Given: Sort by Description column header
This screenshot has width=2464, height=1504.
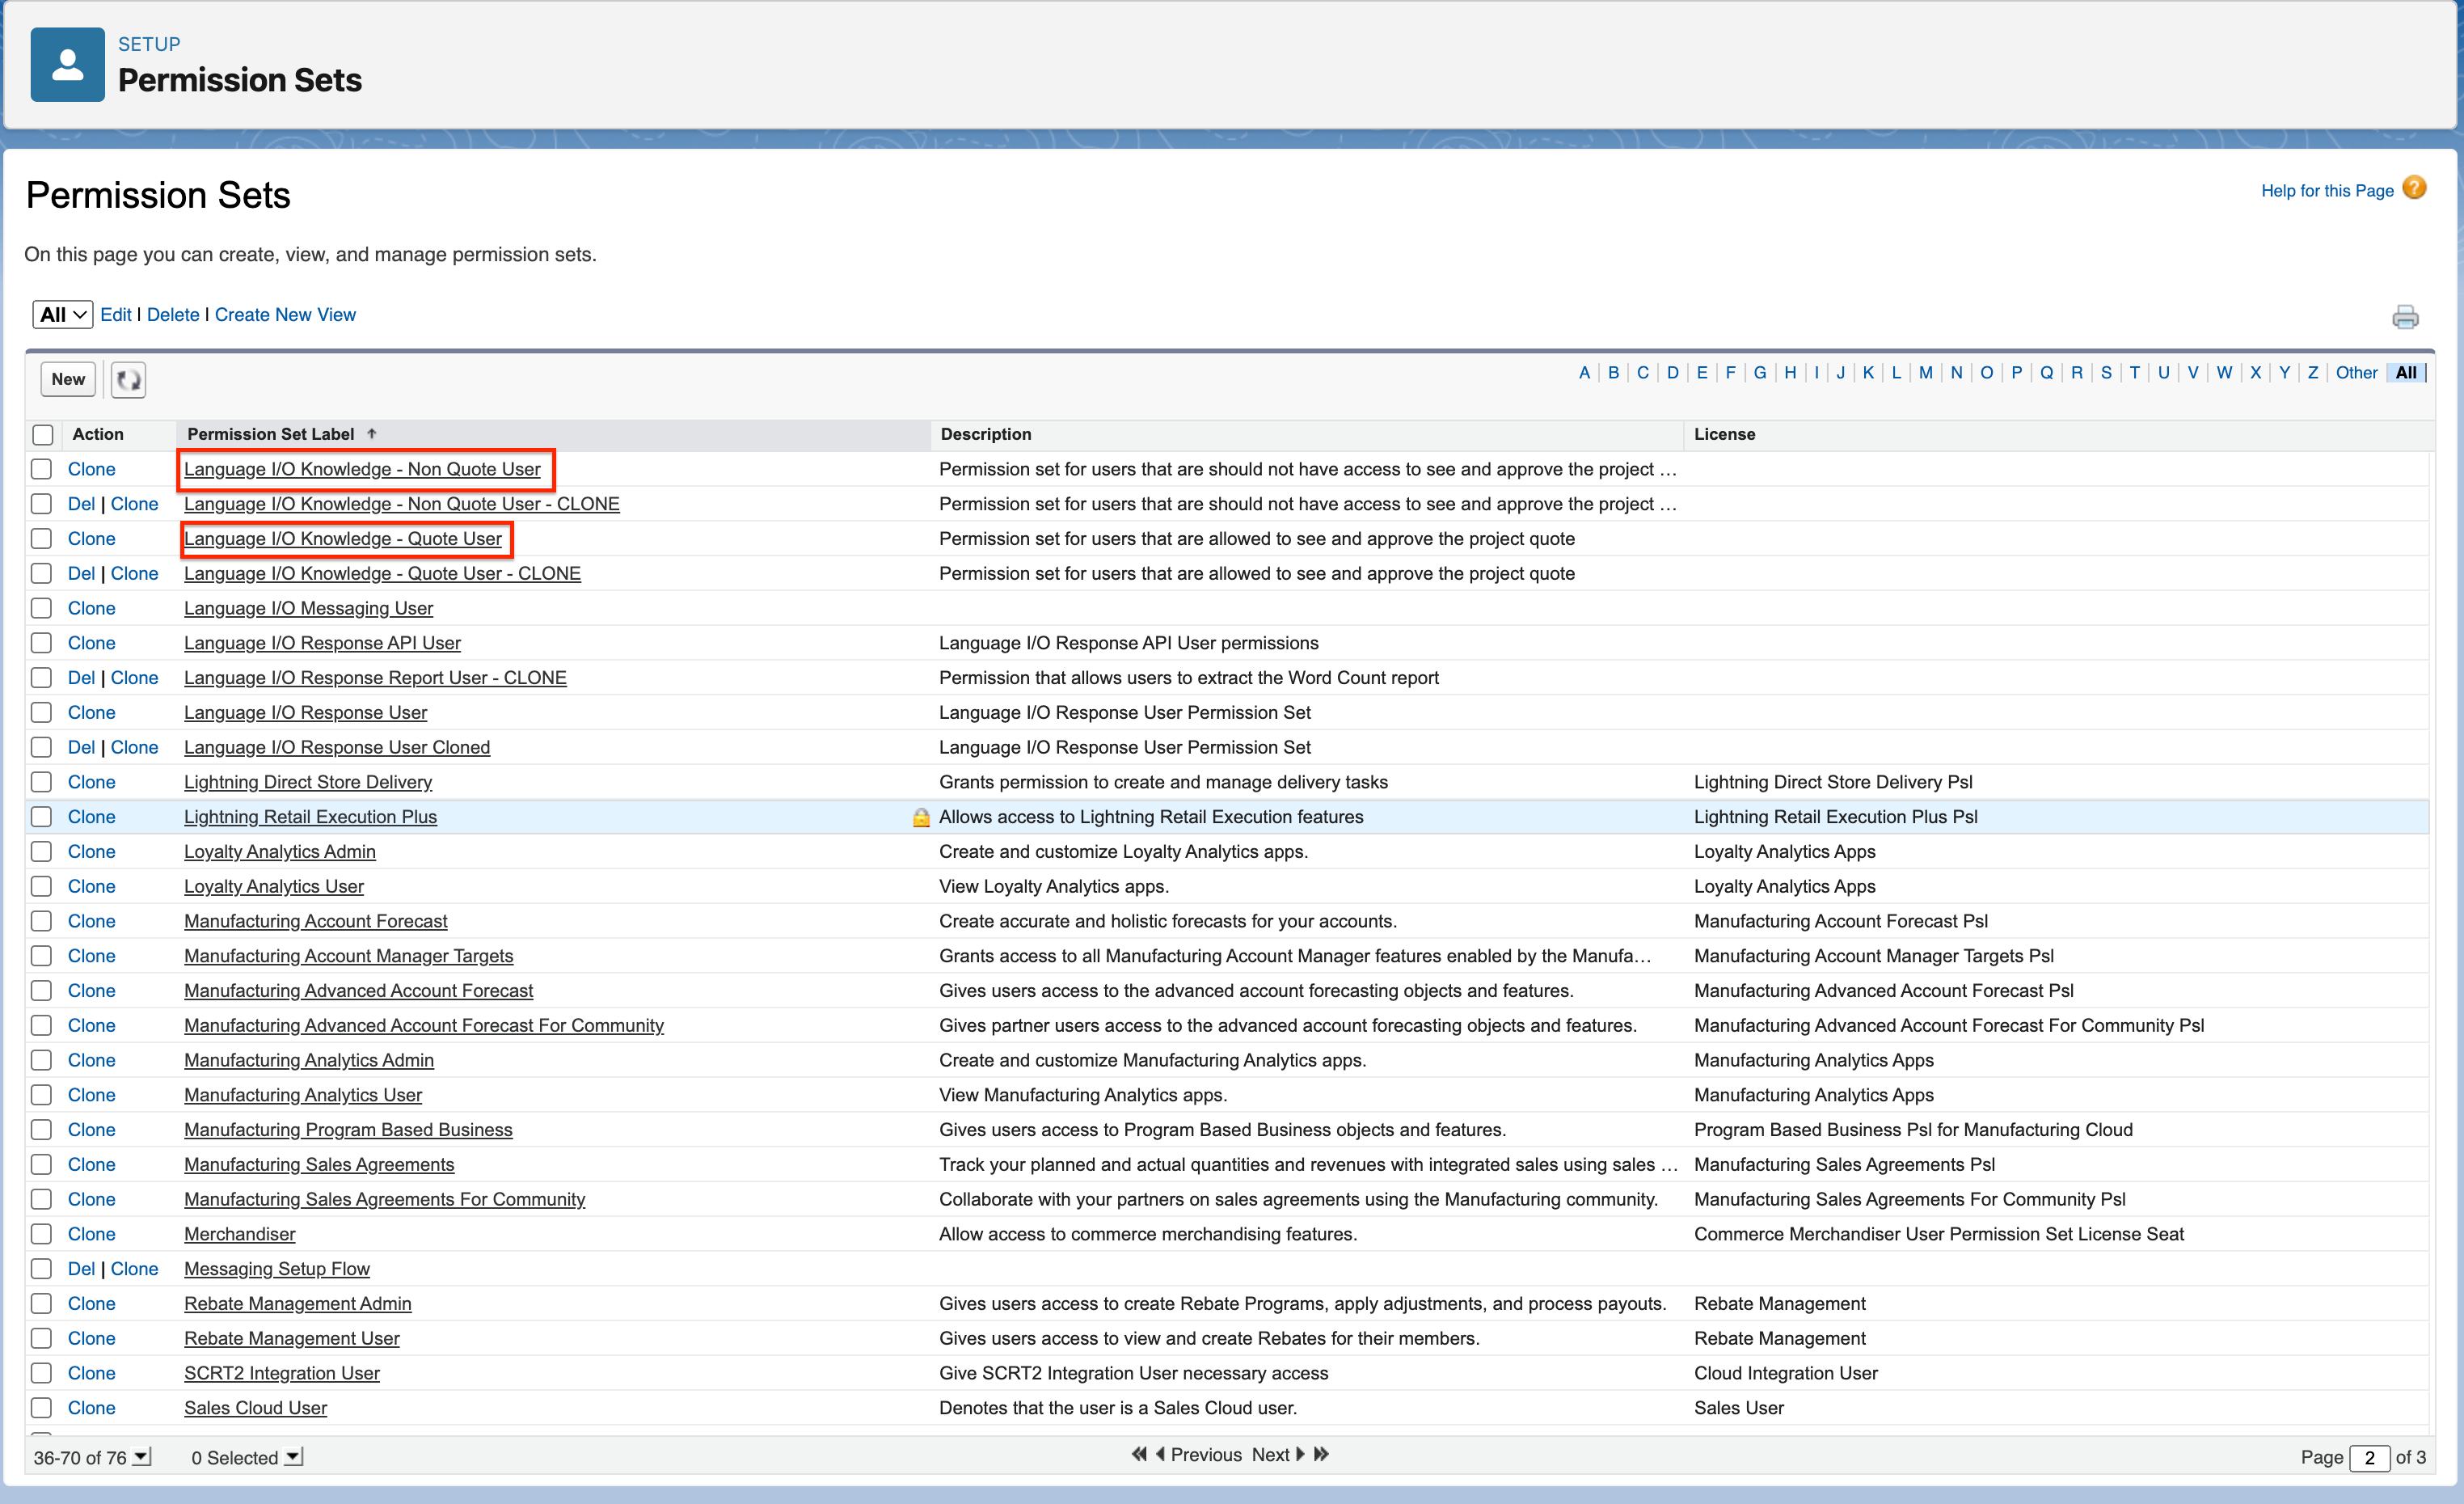Looking at the screenshot, I should click(x=986, y=434).
